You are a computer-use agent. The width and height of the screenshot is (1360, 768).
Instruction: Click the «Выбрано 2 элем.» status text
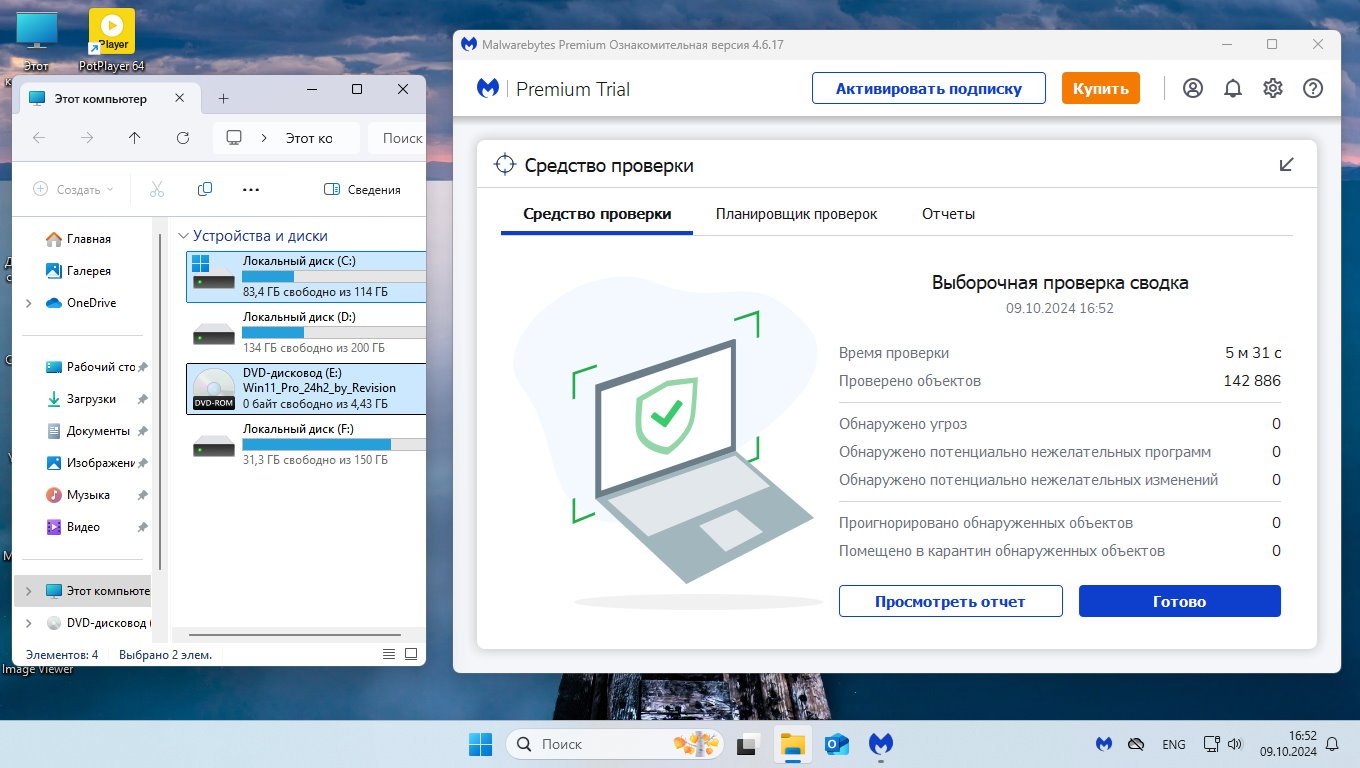165,655
